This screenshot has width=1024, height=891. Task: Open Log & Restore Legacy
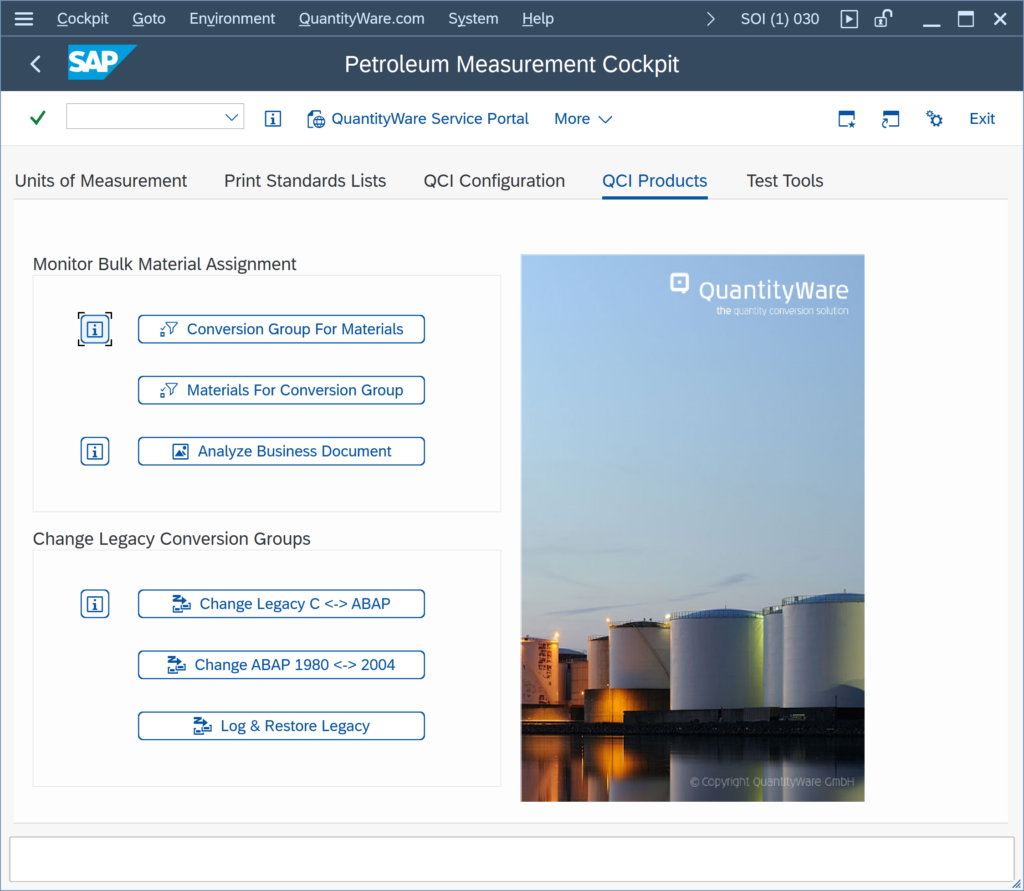tap(281, 726)
